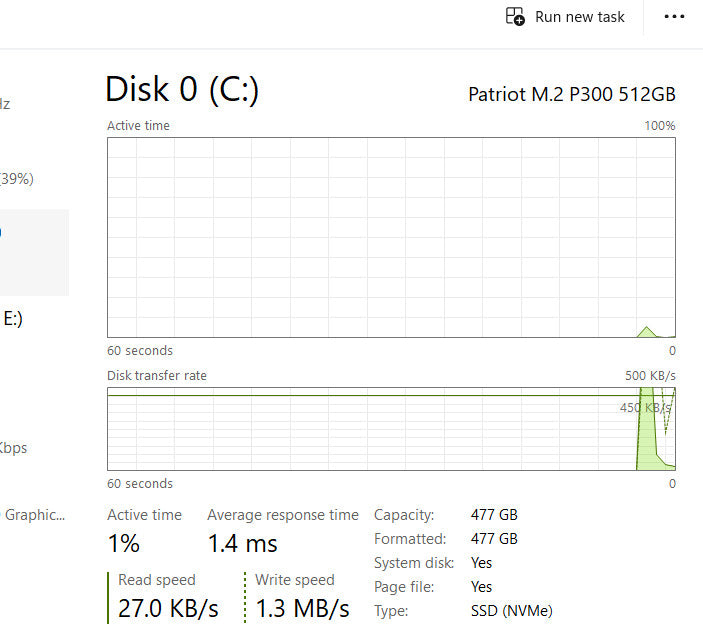This screenshot has width=703, height=642.
Task: Click the Capacity 477 GB value
Action: 494,515
